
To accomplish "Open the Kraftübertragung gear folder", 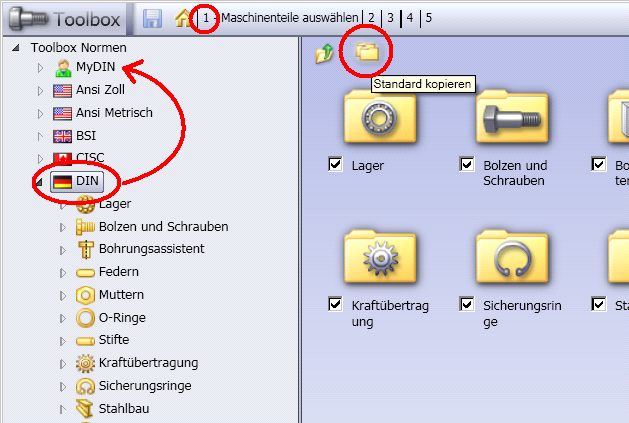I will click(x=380, y=257).
